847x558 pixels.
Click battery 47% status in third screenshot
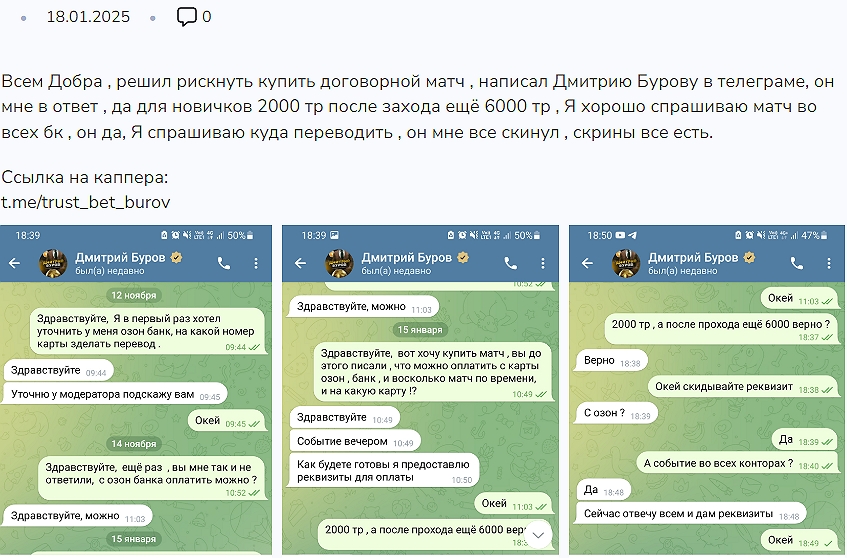click(814, 236)
